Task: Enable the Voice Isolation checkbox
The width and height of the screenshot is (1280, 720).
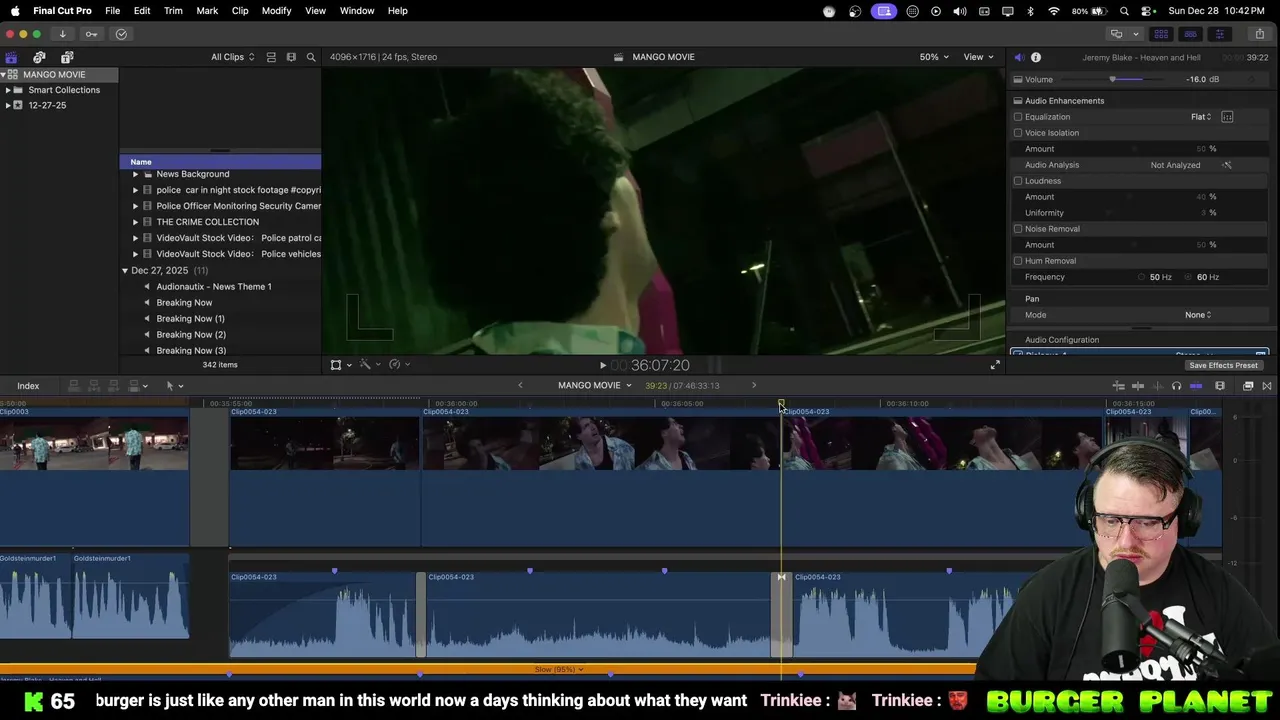Action: pos(1018,133)
